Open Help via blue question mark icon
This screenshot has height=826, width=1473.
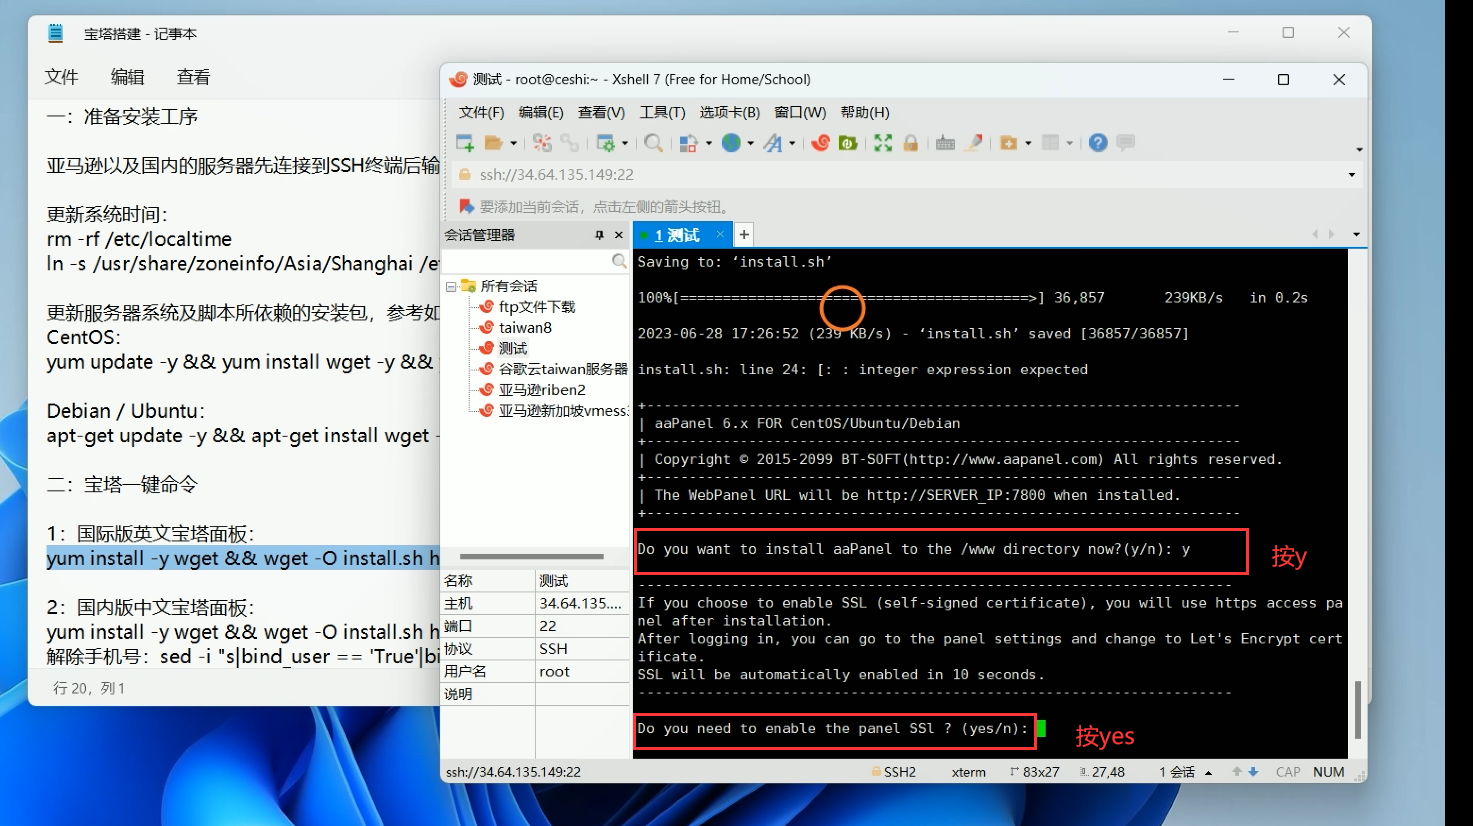(x=1098, y=143)
